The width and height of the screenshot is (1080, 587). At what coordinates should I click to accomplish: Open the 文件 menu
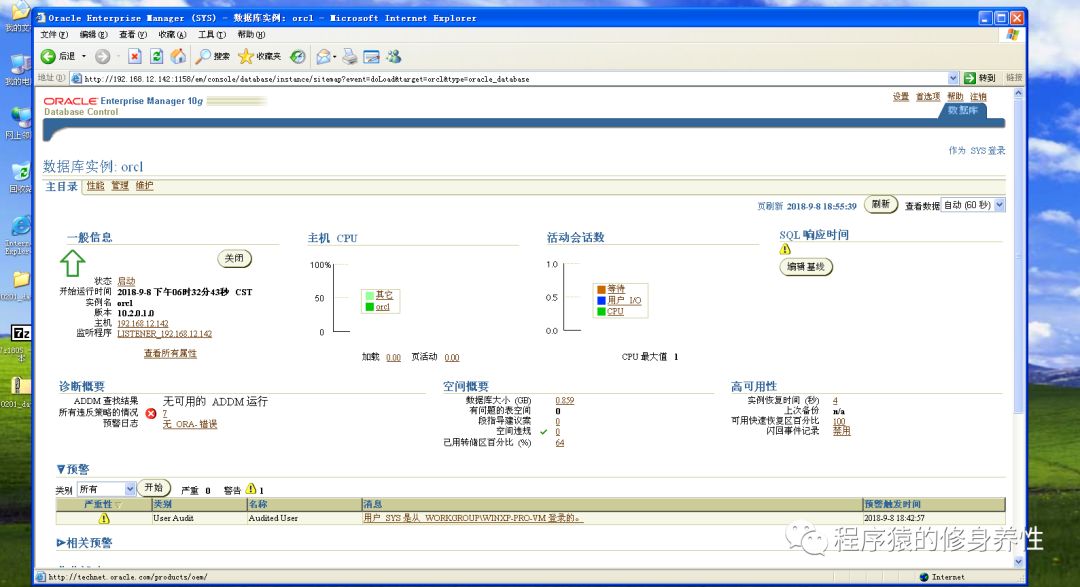(x=54, y=34)
